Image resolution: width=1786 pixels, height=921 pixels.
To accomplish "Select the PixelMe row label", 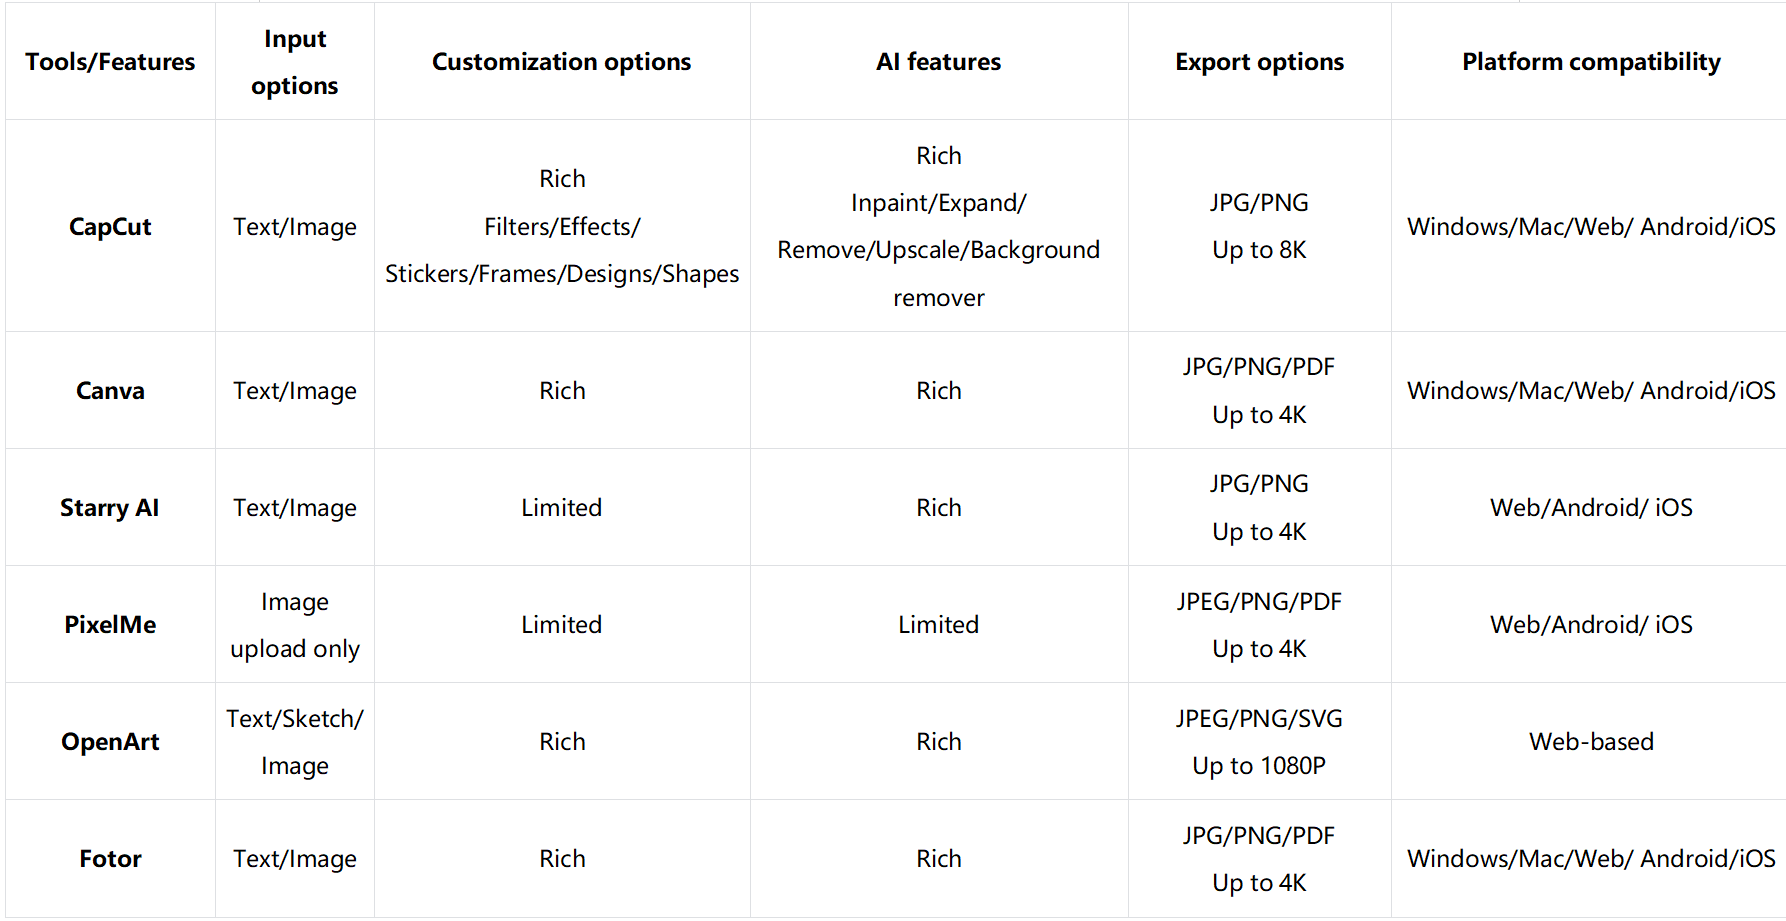I will tap(110, 625).
